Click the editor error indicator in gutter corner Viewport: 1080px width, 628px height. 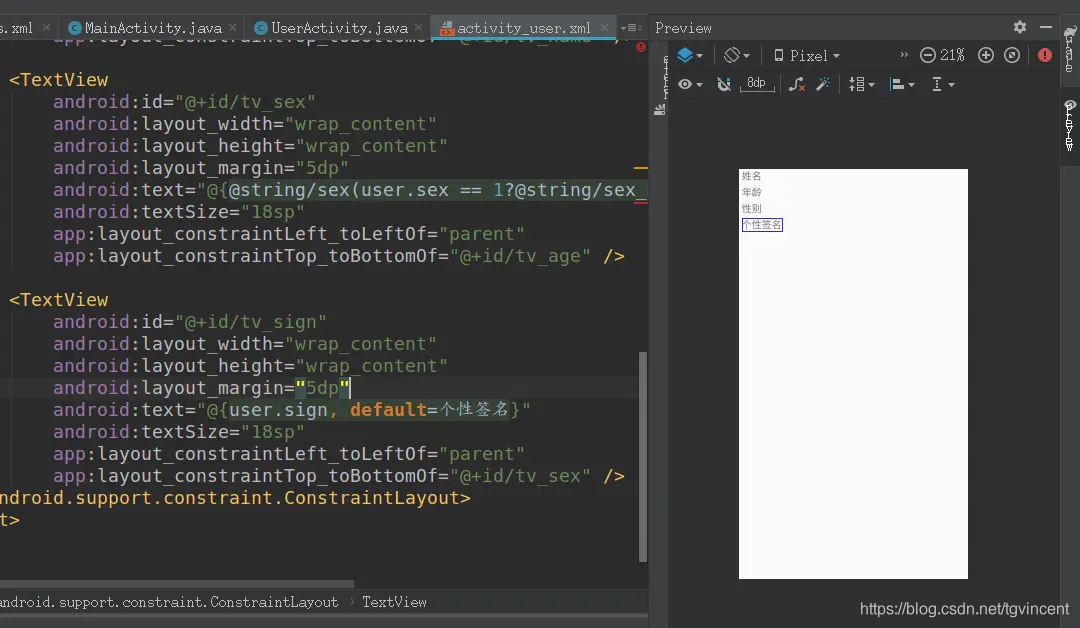pos(641,47)
